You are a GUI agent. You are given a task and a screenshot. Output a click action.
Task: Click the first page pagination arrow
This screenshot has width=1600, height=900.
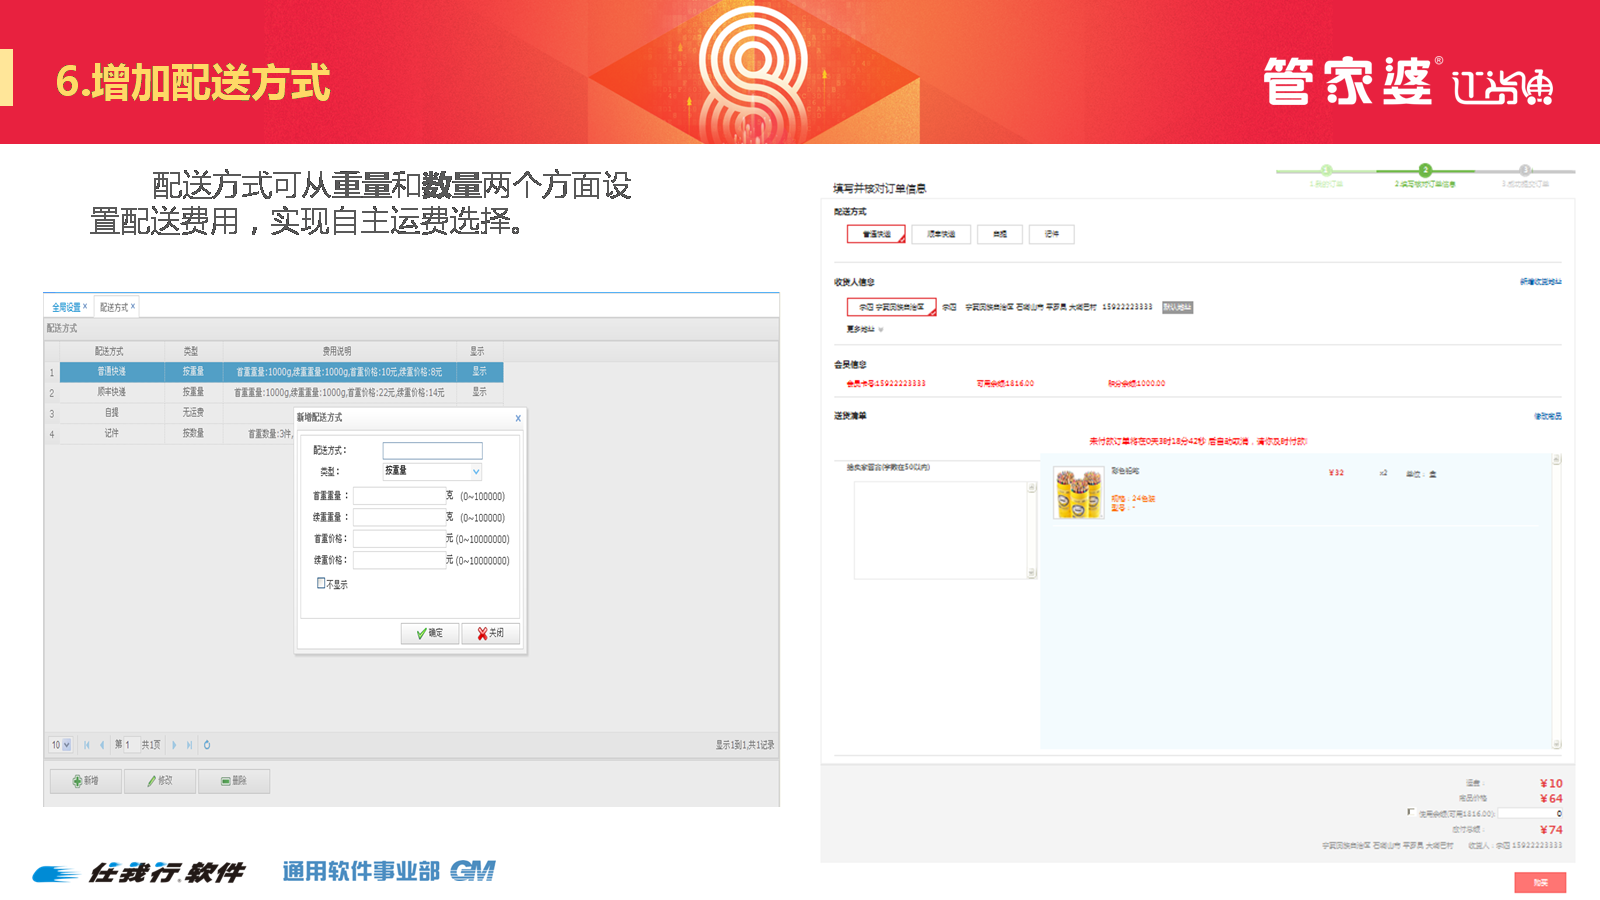(87, 745)
